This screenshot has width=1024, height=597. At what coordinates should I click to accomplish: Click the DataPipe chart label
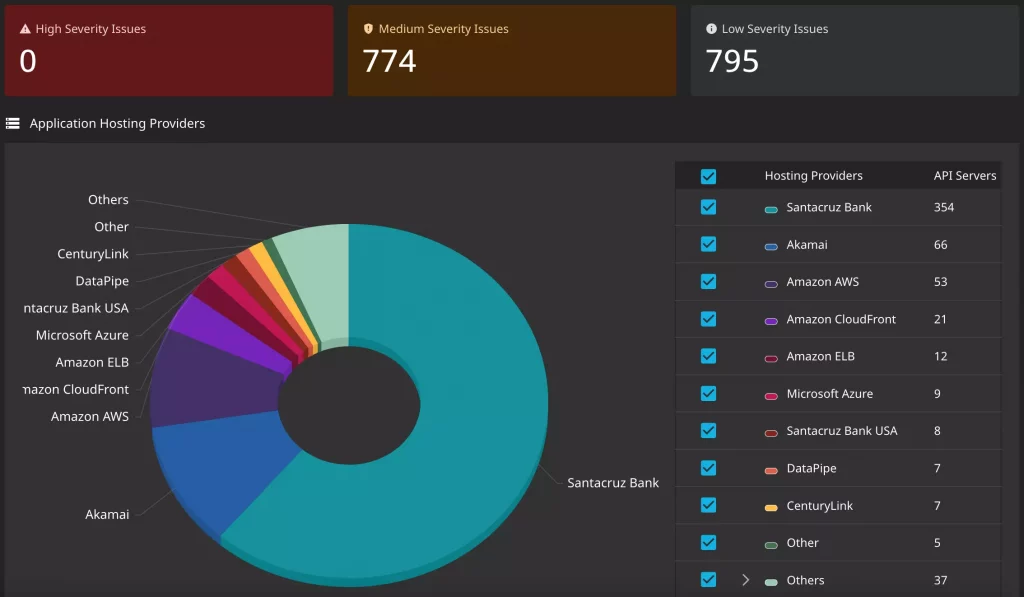102,282
